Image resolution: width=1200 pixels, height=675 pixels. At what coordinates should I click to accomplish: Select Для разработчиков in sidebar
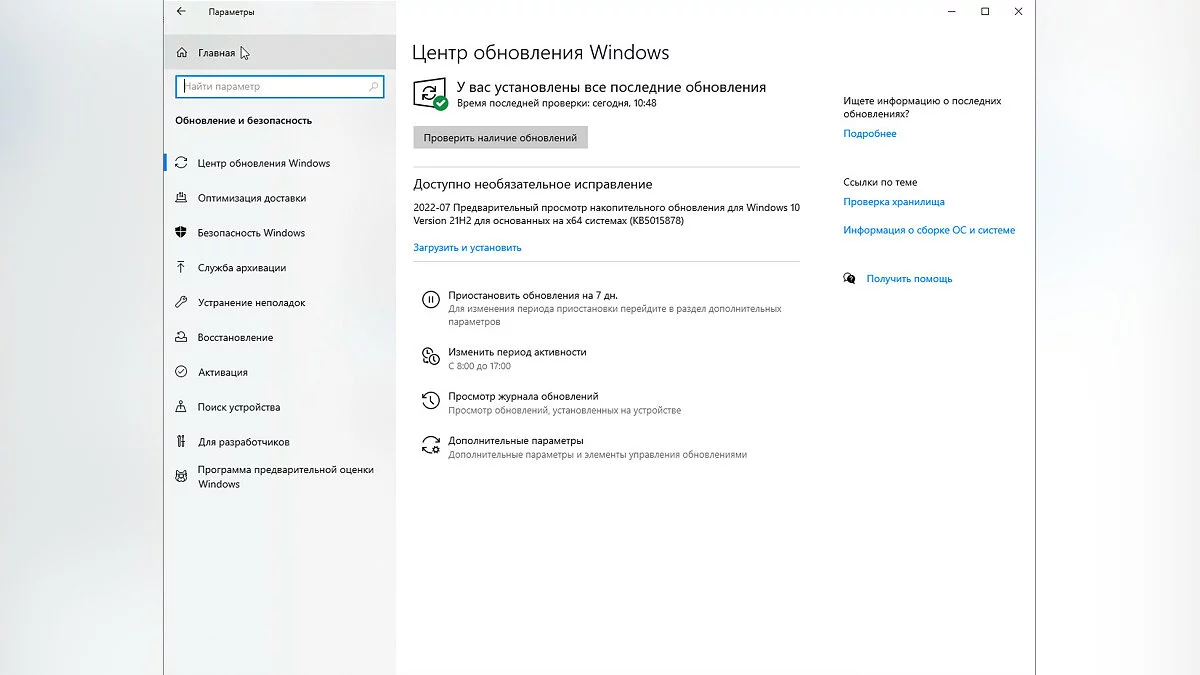pyautogui.click(x=243, y=442)
